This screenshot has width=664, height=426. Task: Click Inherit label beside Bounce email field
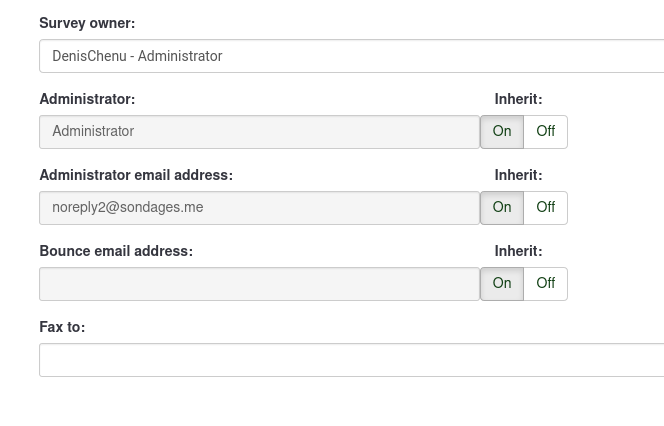click(x=518, y=251)
